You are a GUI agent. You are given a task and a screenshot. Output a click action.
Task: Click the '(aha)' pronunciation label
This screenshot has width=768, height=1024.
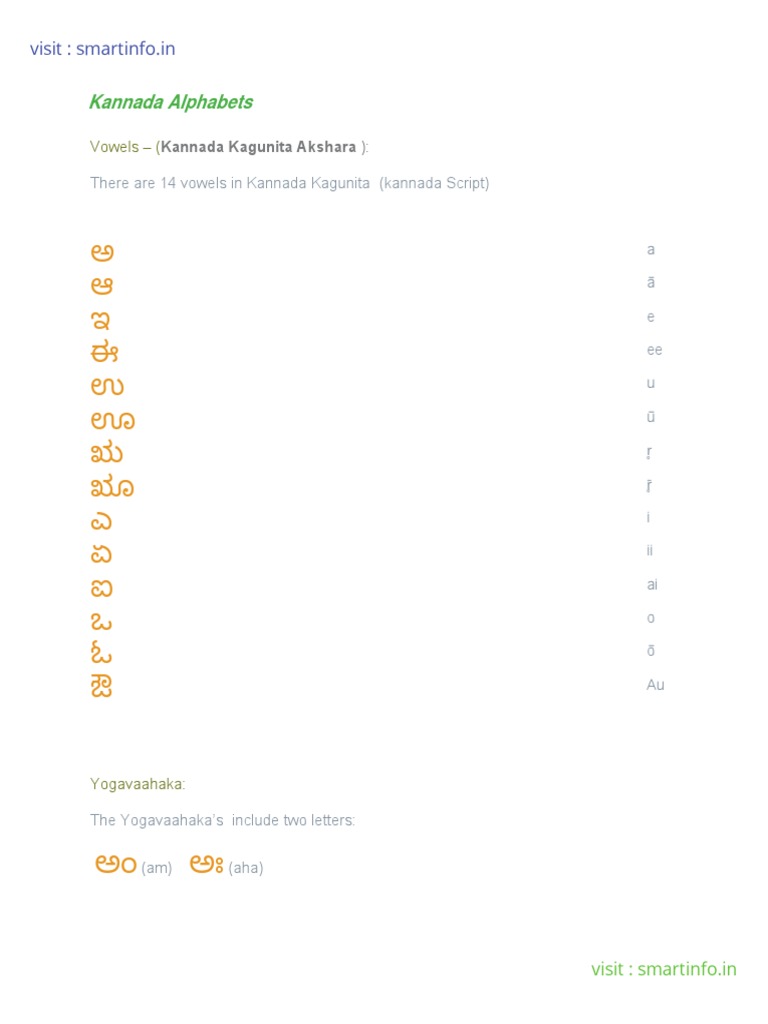click(x=246, y=868)
